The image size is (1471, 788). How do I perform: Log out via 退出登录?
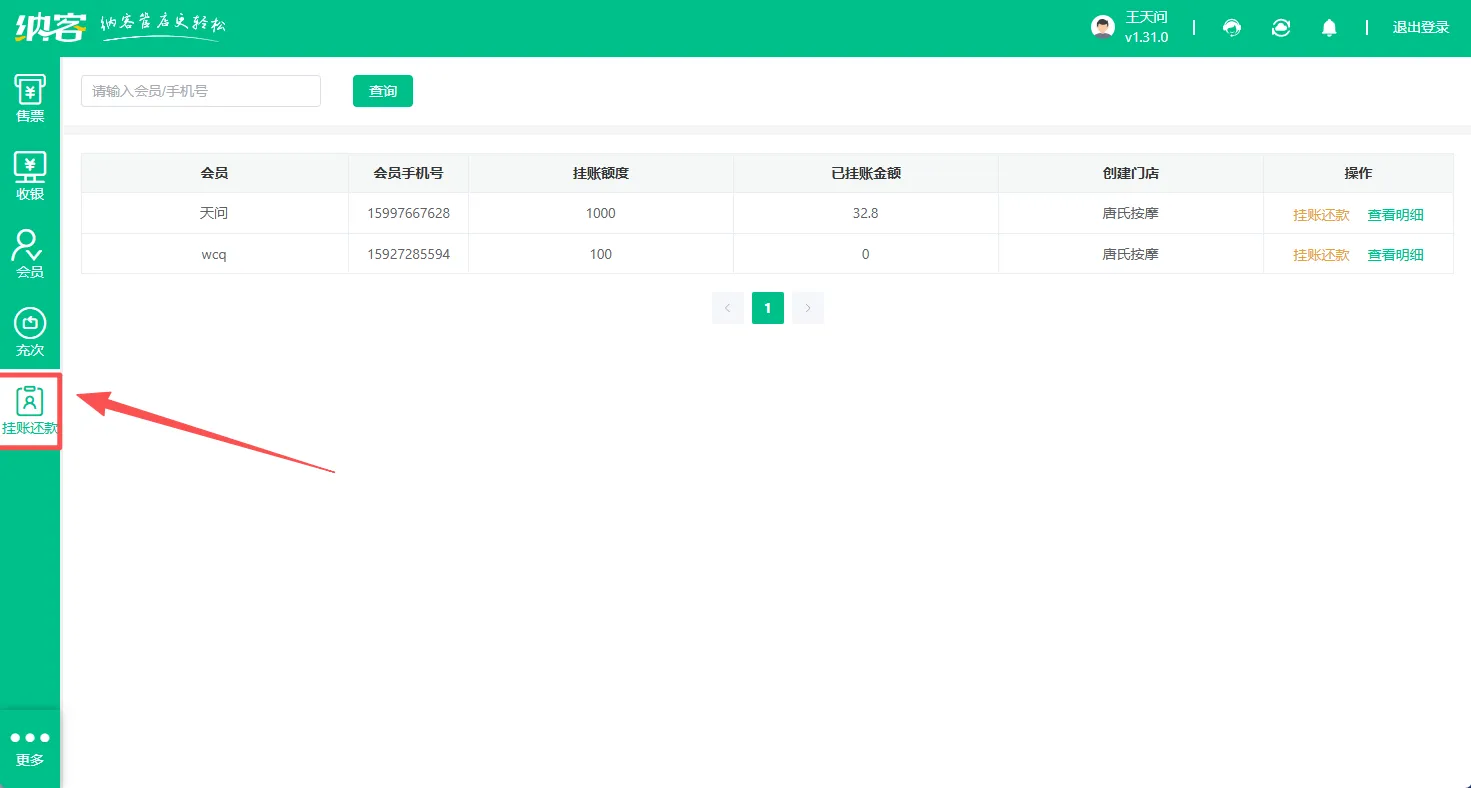1421,27
